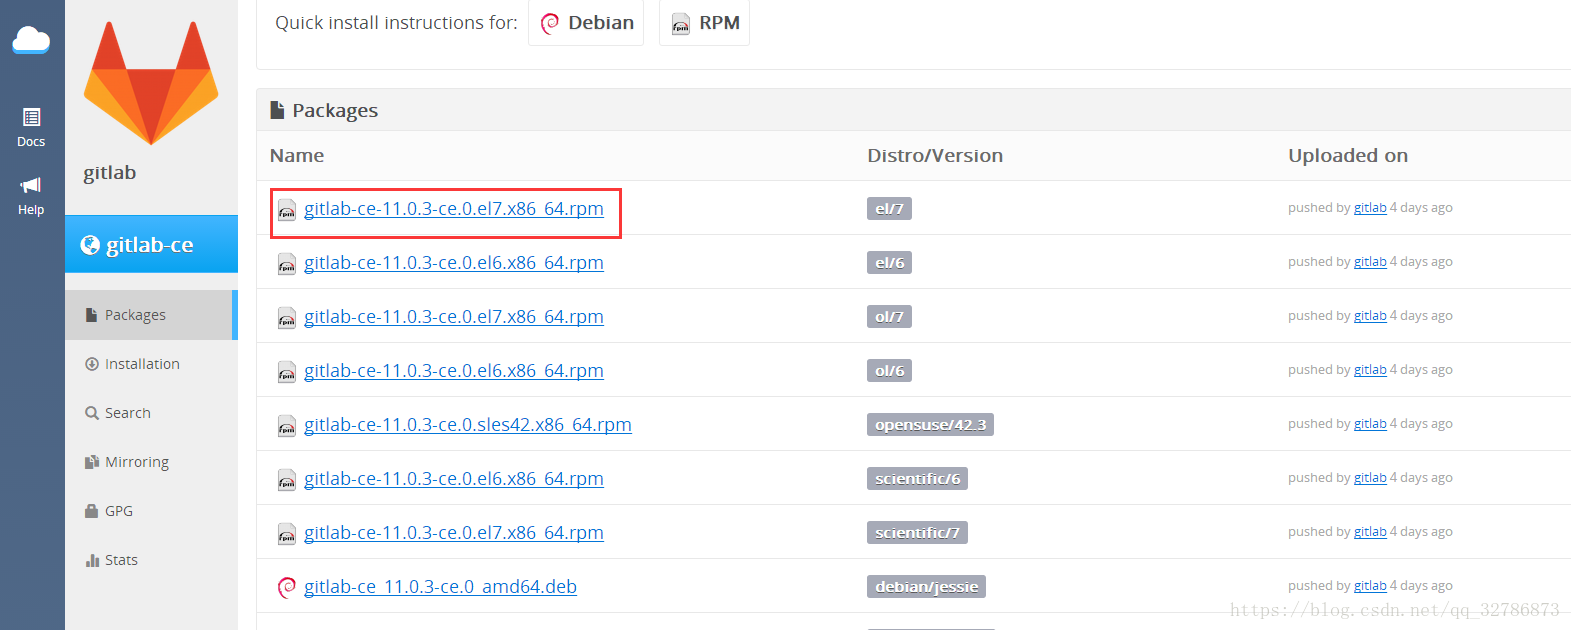Click gitlab uploader link in ol/6 row
This screenshot has height=630, width=1571.
pos(1370,370)
